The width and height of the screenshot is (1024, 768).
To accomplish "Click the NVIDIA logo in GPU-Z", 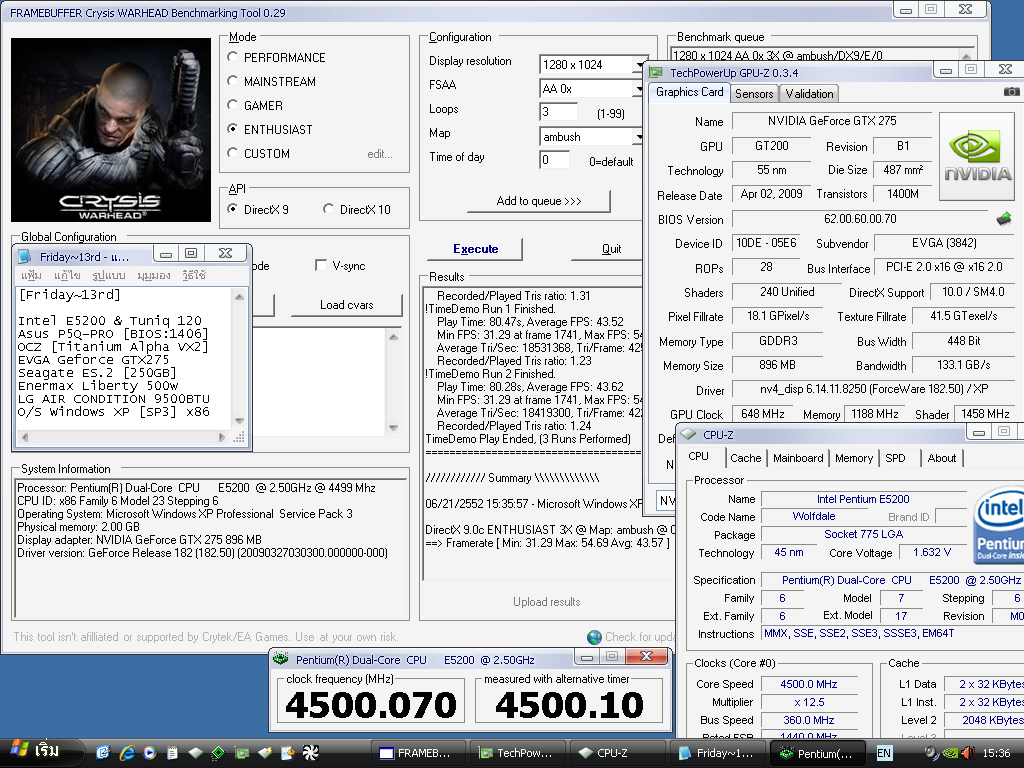I will tap(977, 157).
